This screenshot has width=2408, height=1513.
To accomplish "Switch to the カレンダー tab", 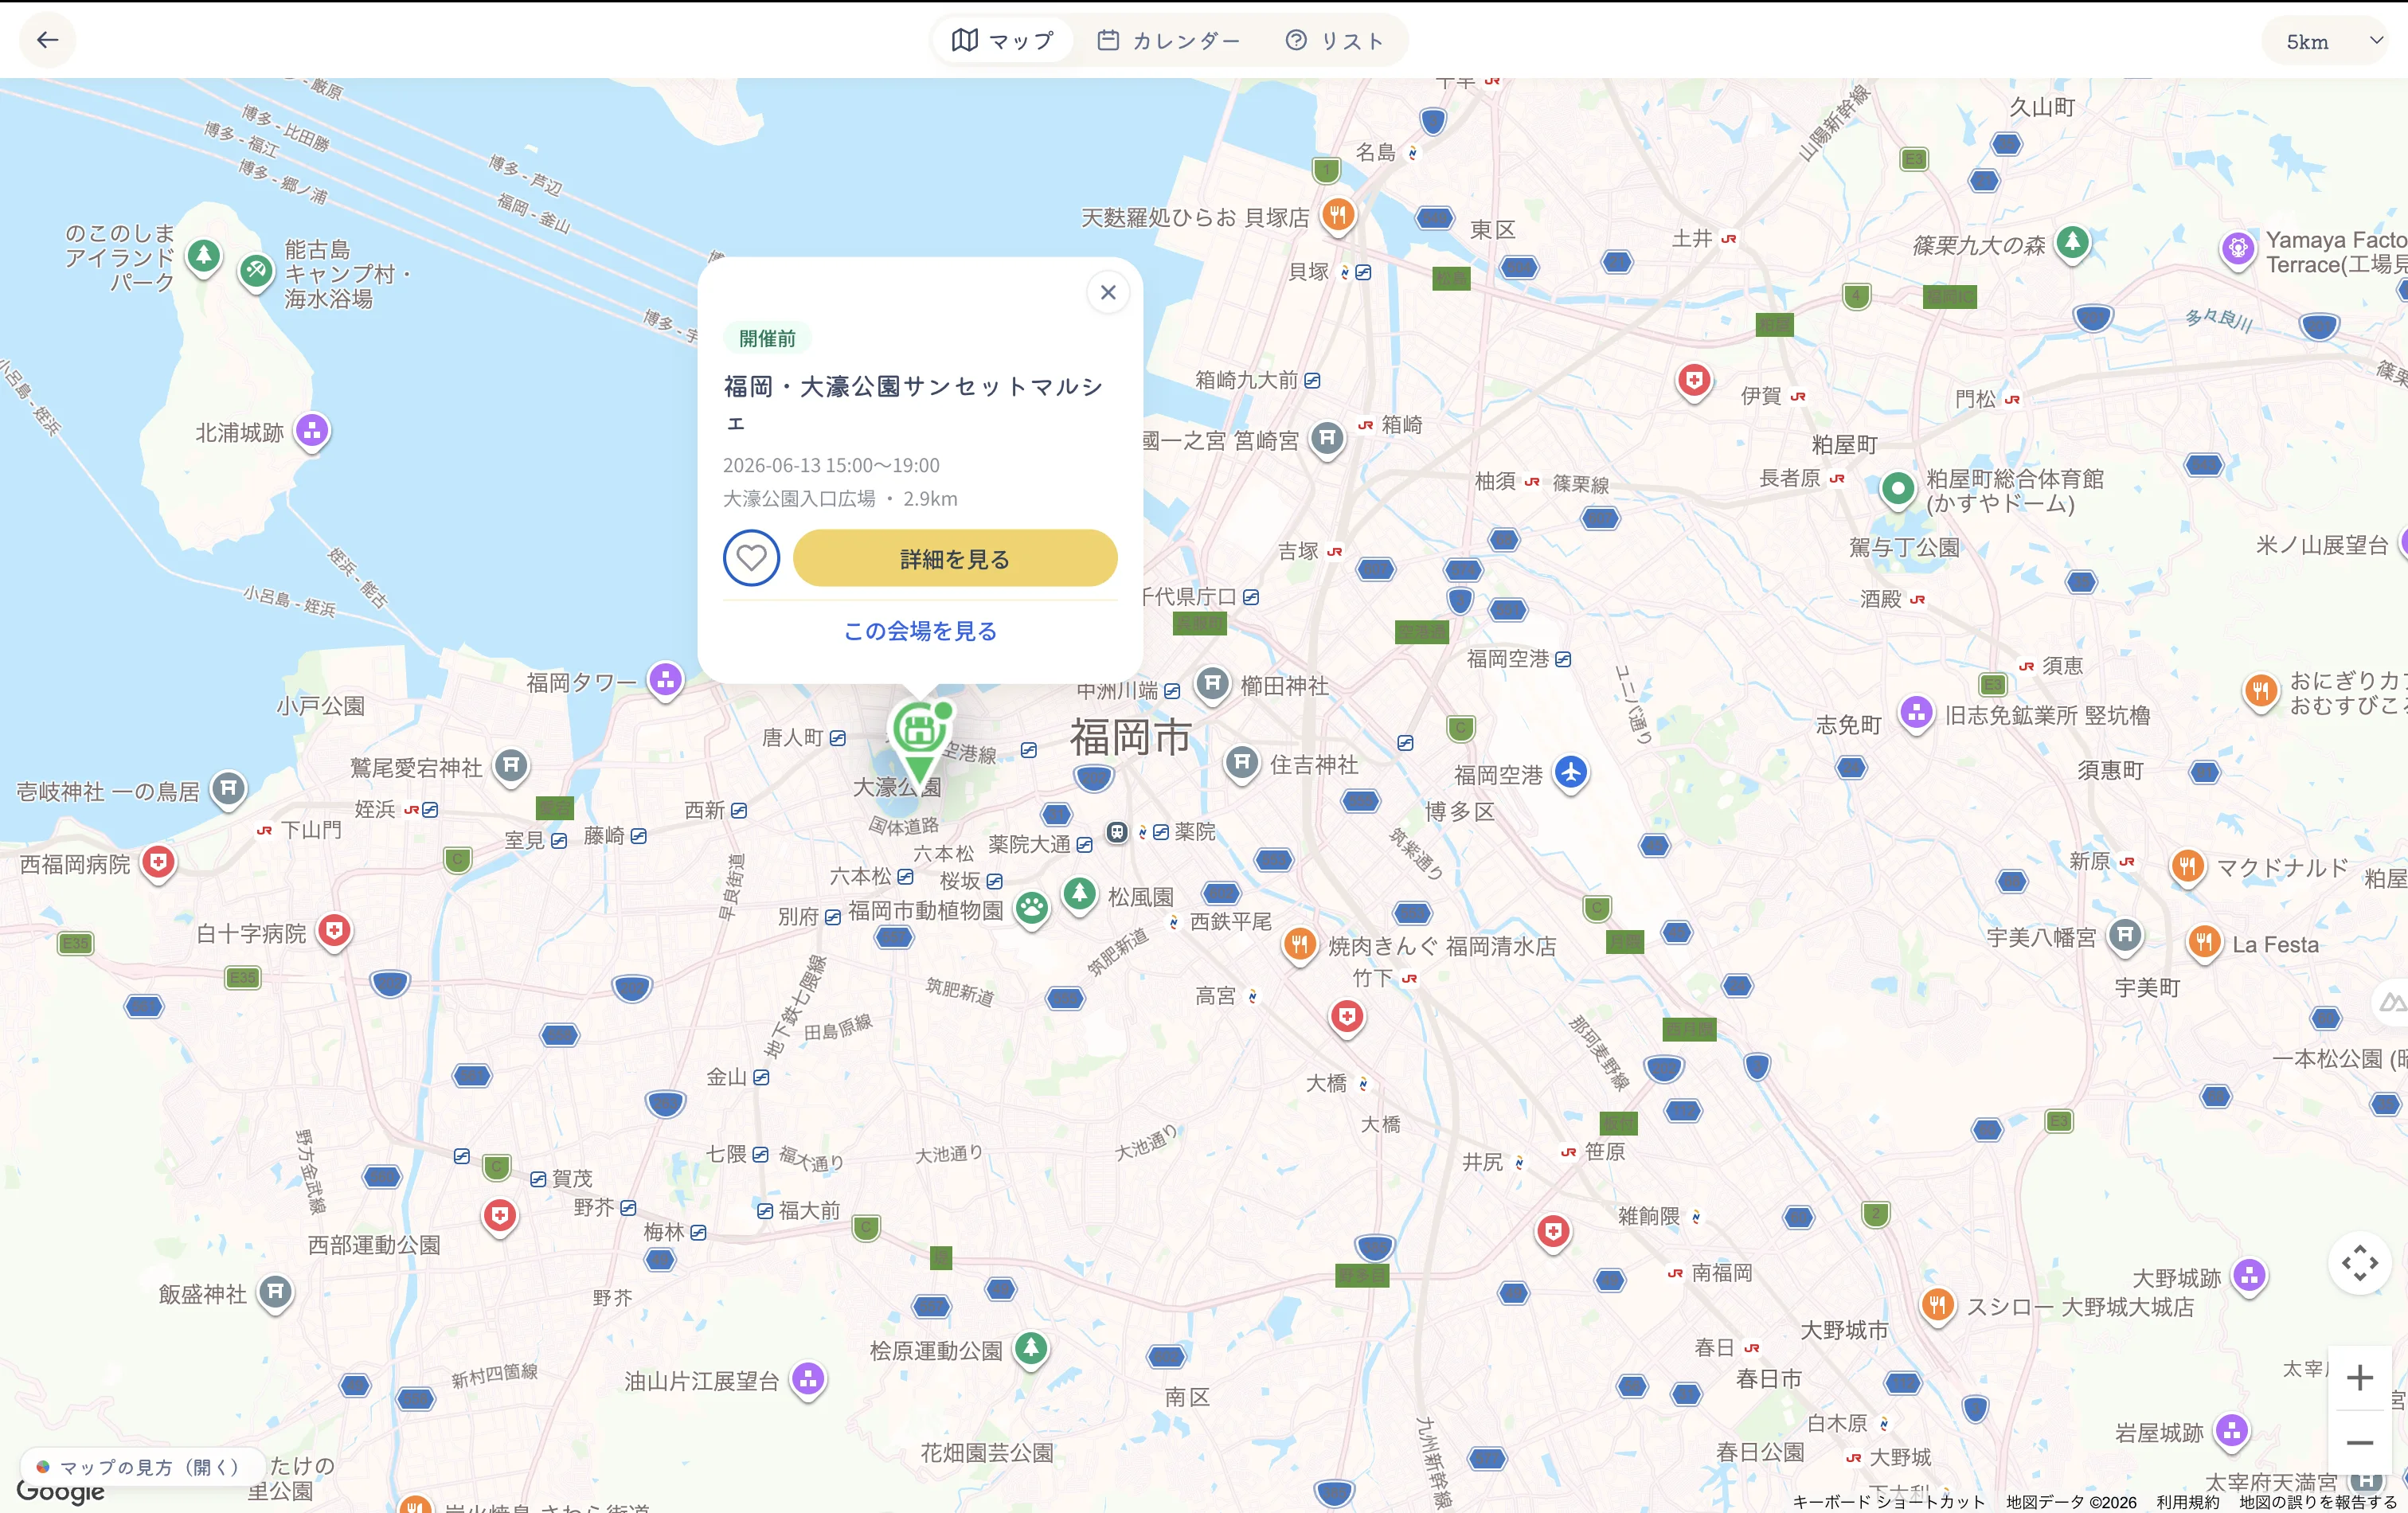I will coord(1168,40).
